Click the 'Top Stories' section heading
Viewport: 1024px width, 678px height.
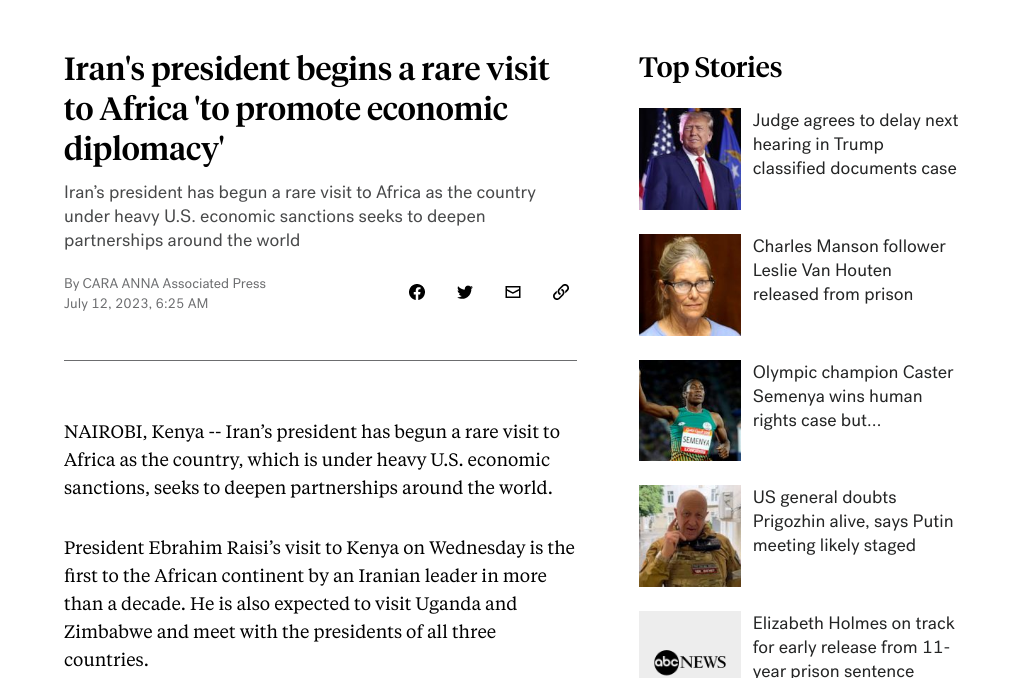coord(710,68)
